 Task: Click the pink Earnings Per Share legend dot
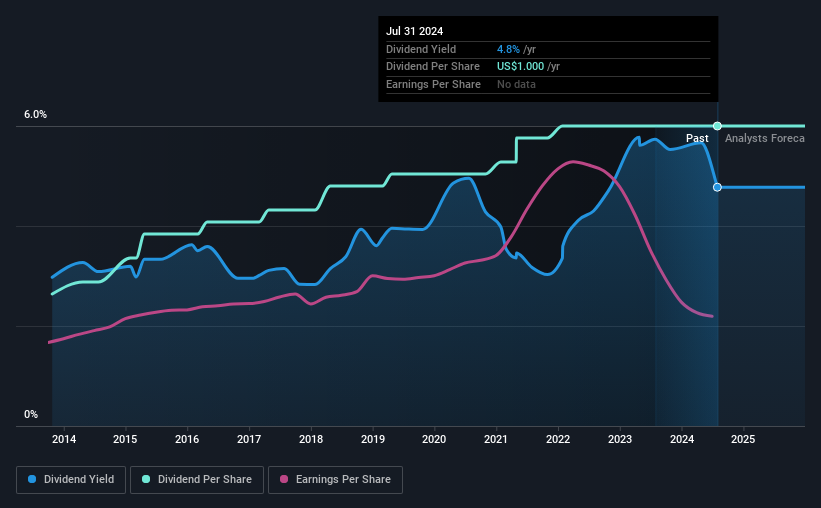[284, 479]
